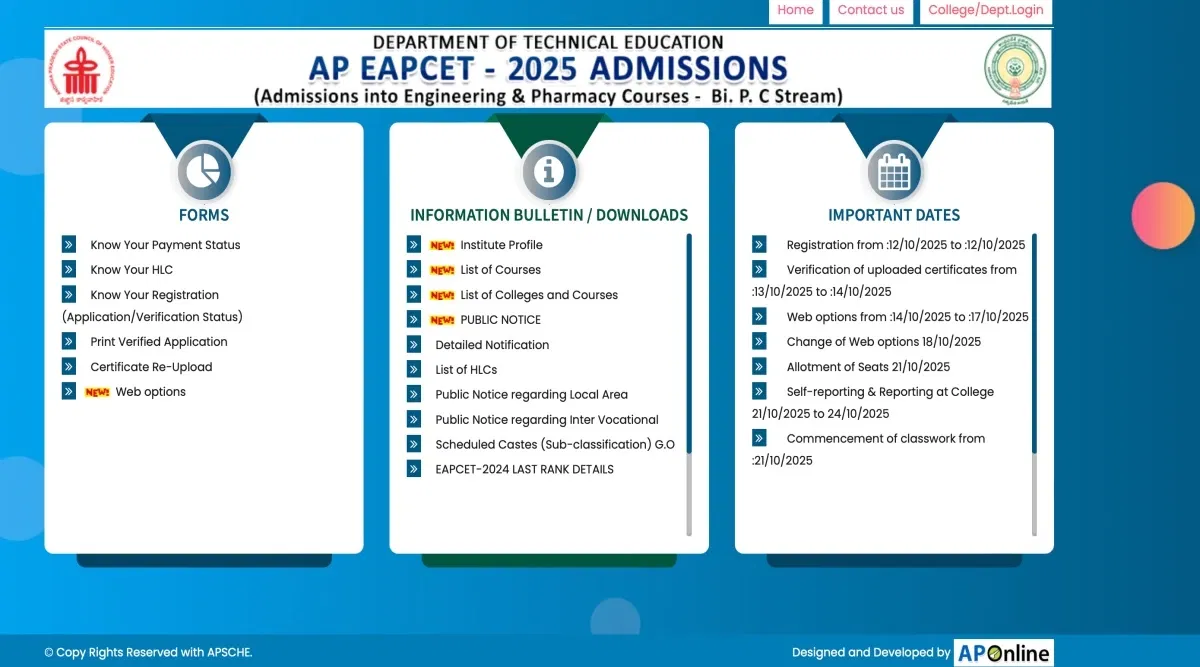
Task: Open Certificate Re-Upload link
Action: [151, 367]
